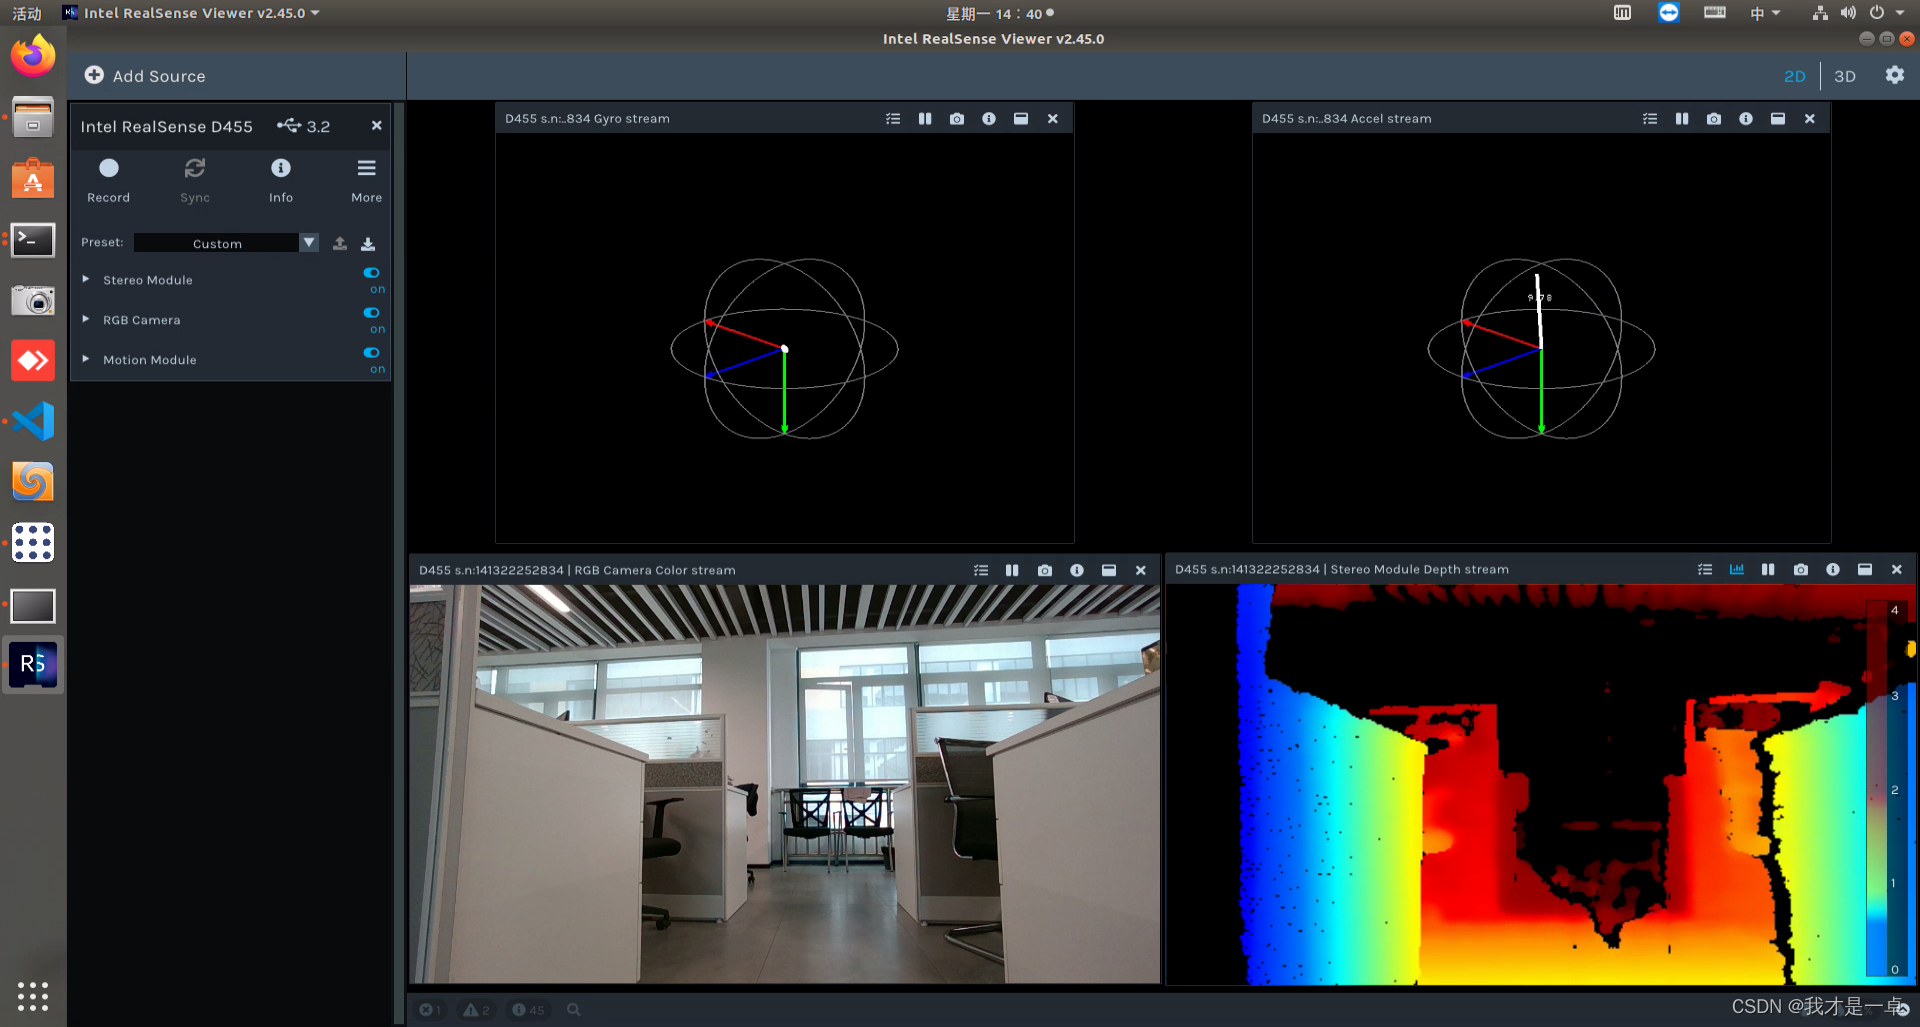
Task: Expand the RGB Camera section
Action: click(86, 320)
